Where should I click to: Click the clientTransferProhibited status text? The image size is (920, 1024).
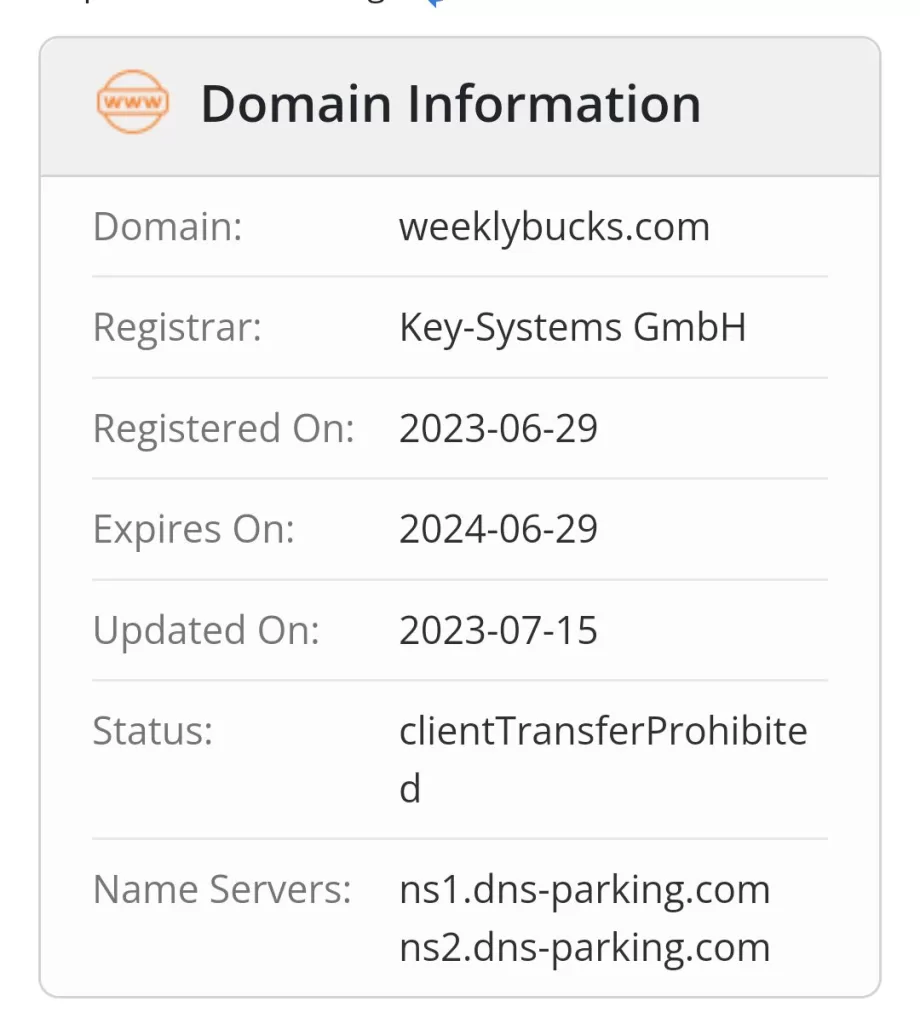point(603,732)
